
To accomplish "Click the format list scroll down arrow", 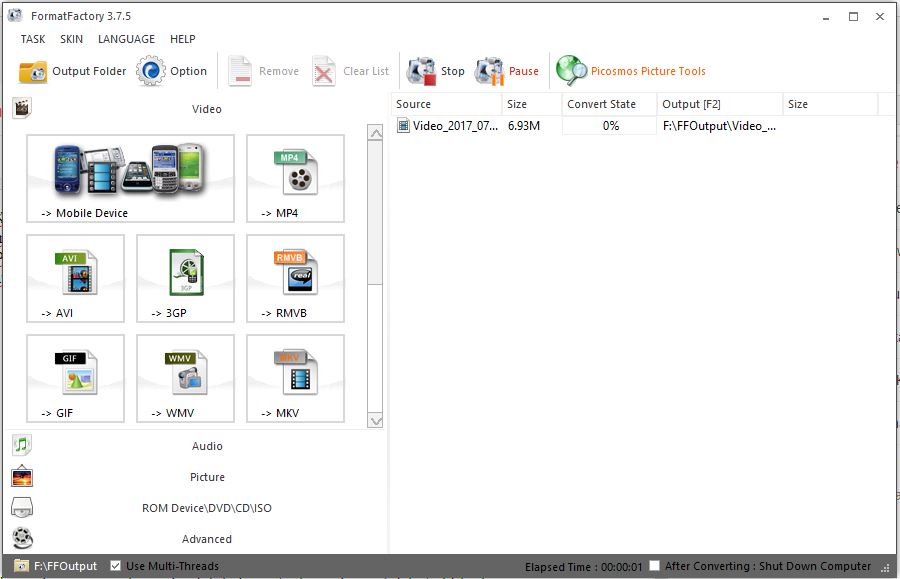I will [x=375, y=421].
